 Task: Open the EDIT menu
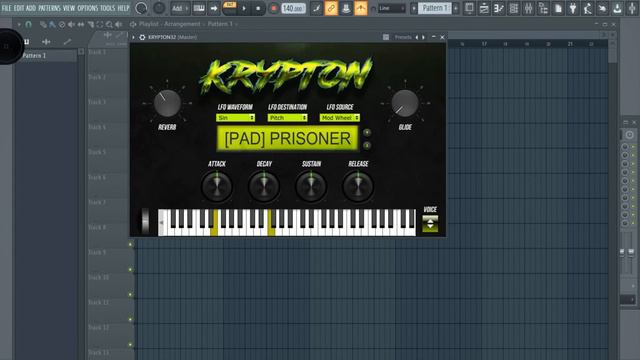[19, 8]
